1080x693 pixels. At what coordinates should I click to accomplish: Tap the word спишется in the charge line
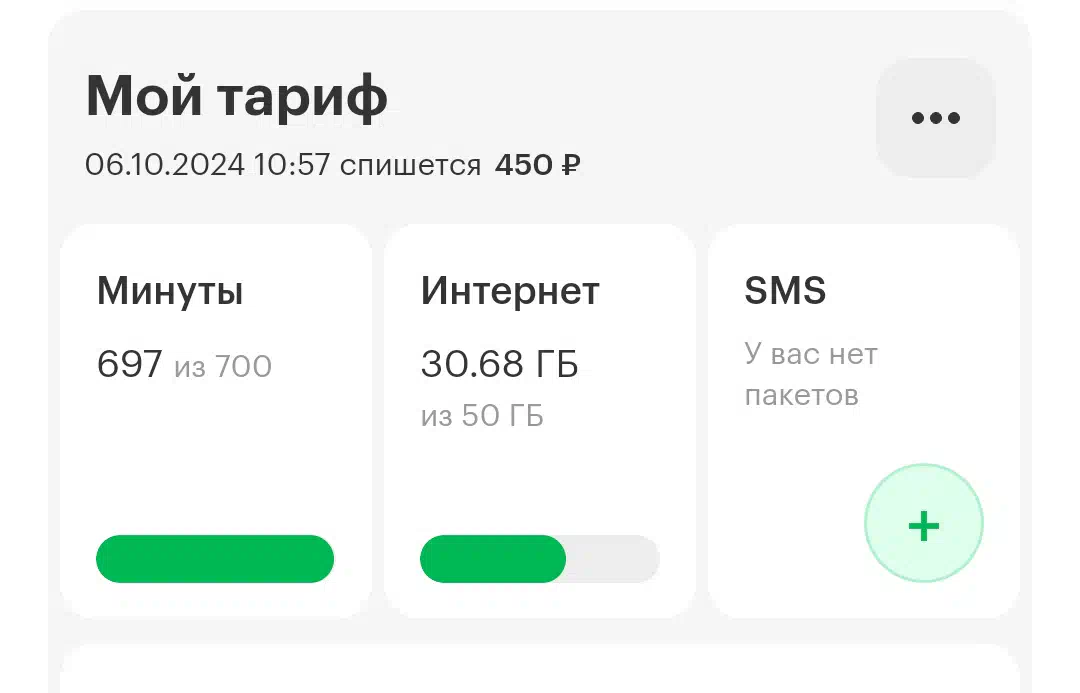(x=411, y=166)
